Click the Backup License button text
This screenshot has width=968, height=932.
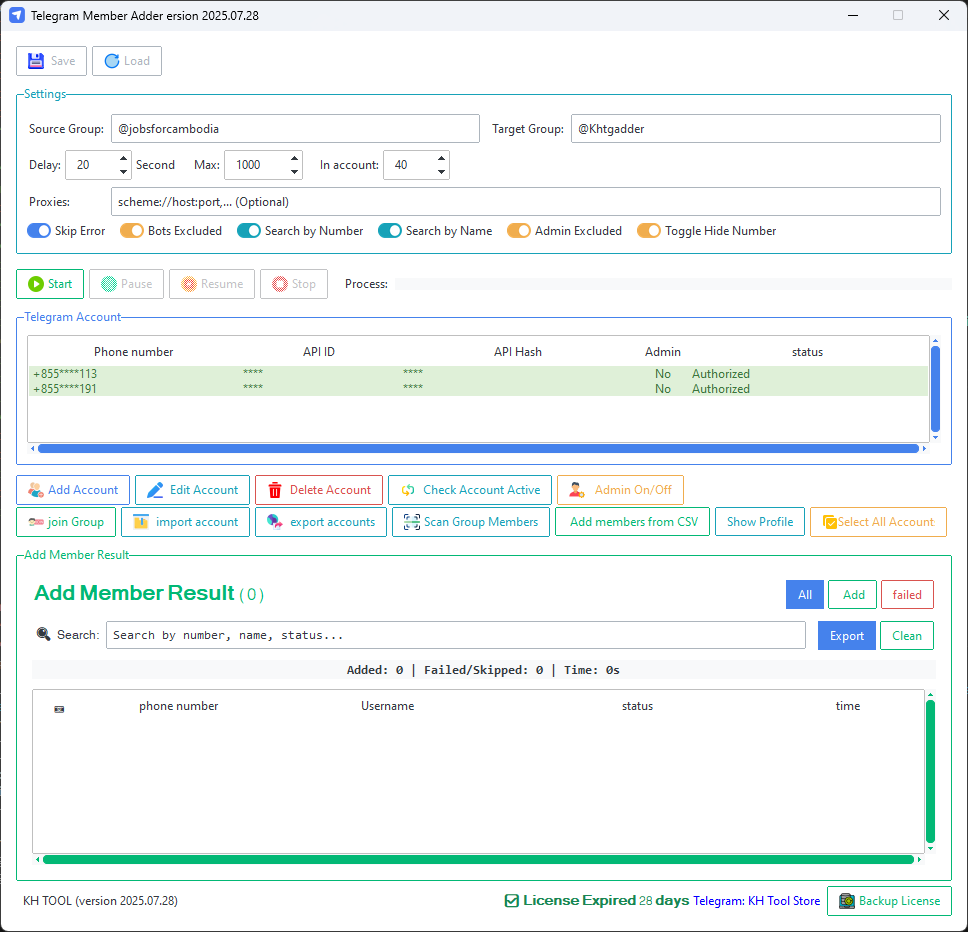[x=899, y=901]
